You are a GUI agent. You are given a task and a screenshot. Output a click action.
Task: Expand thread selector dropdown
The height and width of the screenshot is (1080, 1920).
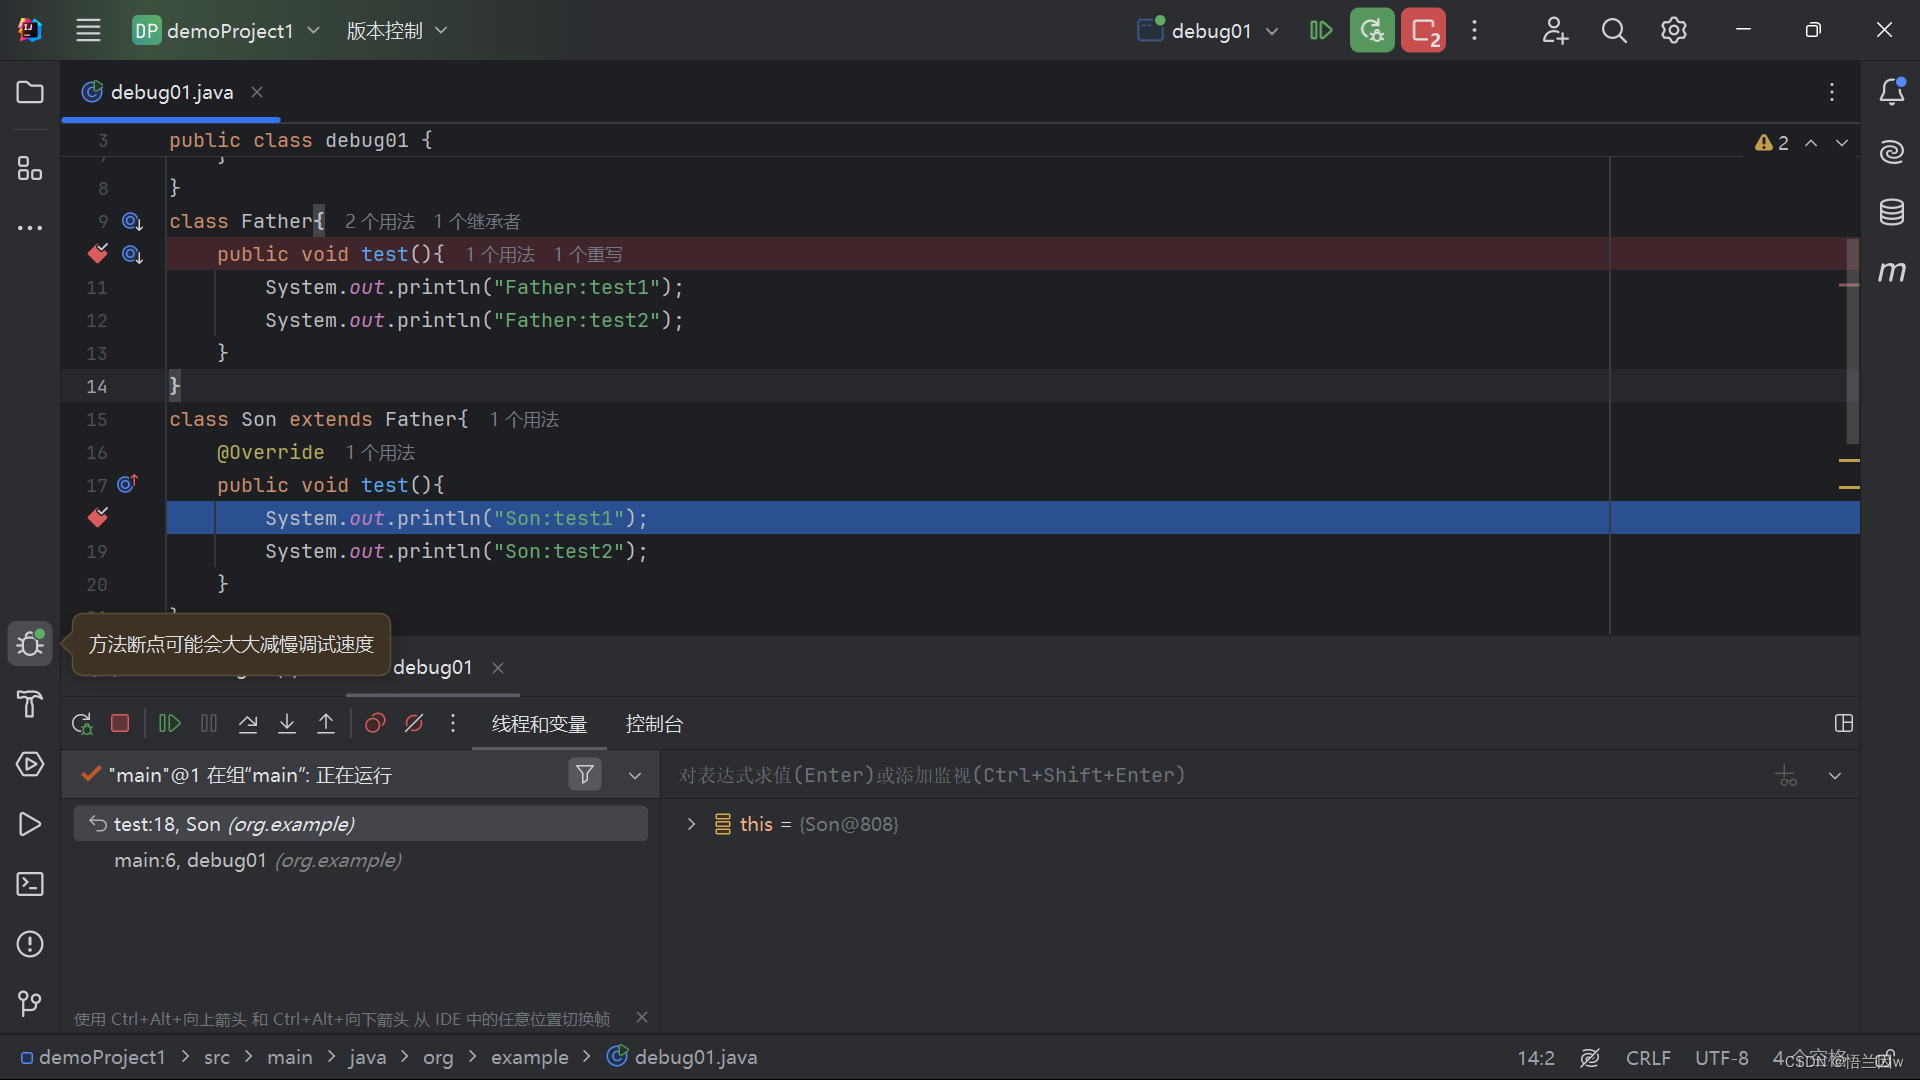click(635, 775)
